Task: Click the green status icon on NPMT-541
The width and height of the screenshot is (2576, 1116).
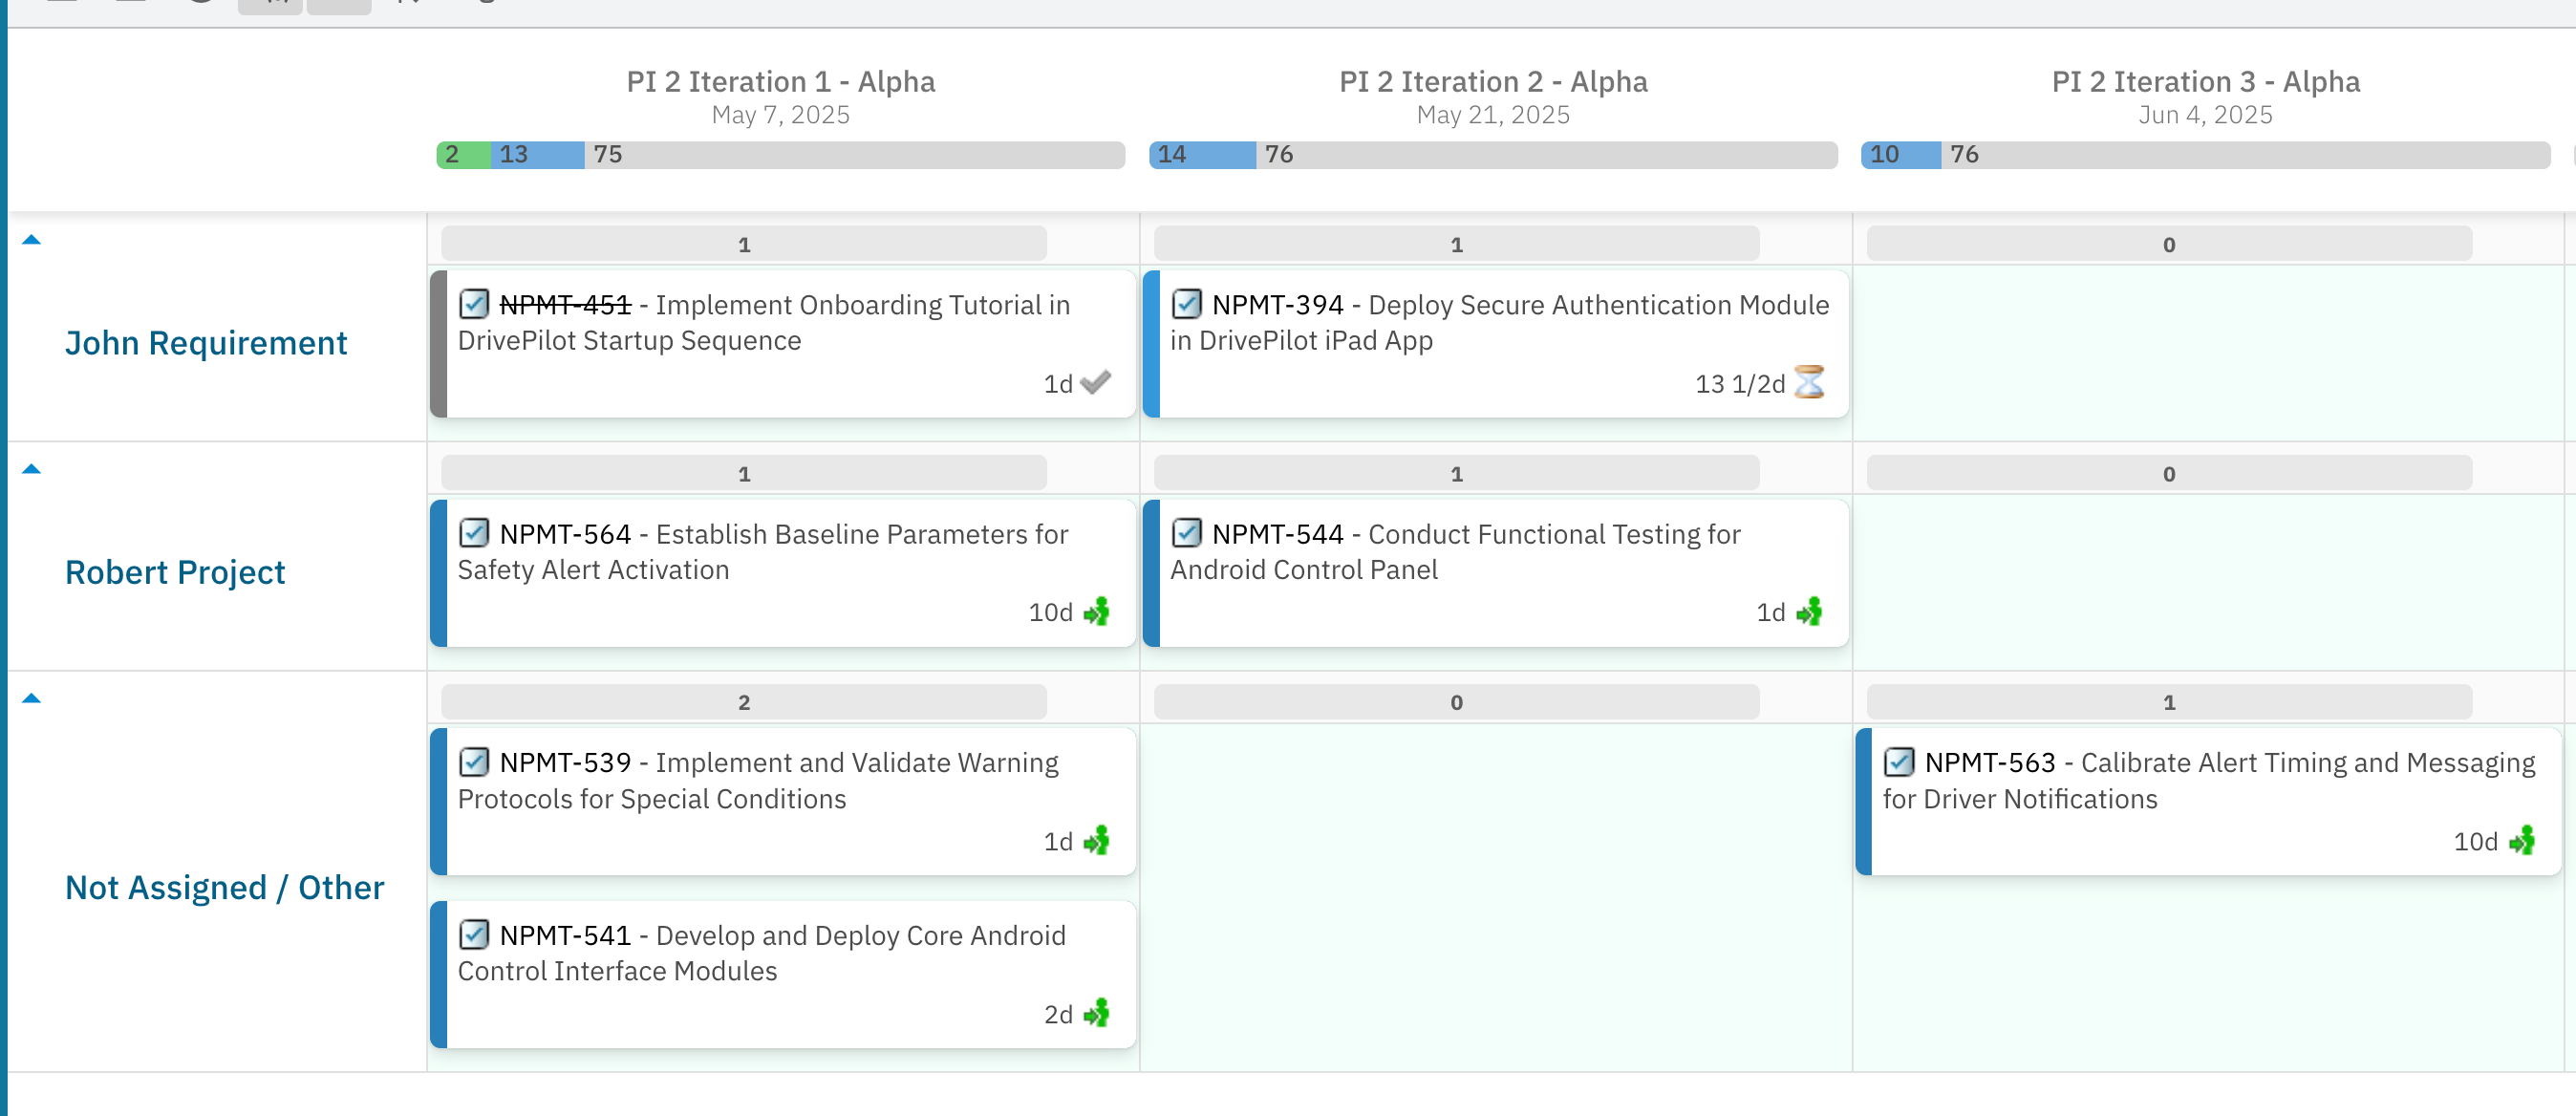Action: coord(1096,1014)
